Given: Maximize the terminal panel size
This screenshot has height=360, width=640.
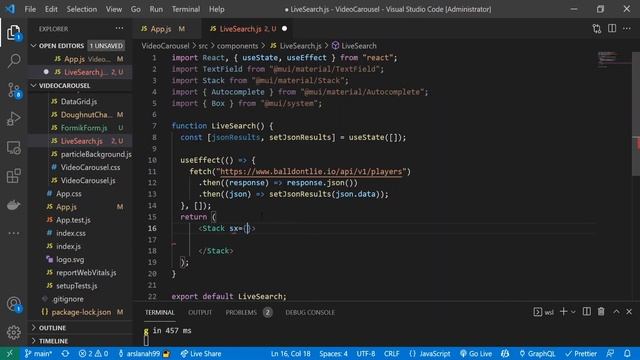Looking at the screenshot, I should [x=616, y=312].
